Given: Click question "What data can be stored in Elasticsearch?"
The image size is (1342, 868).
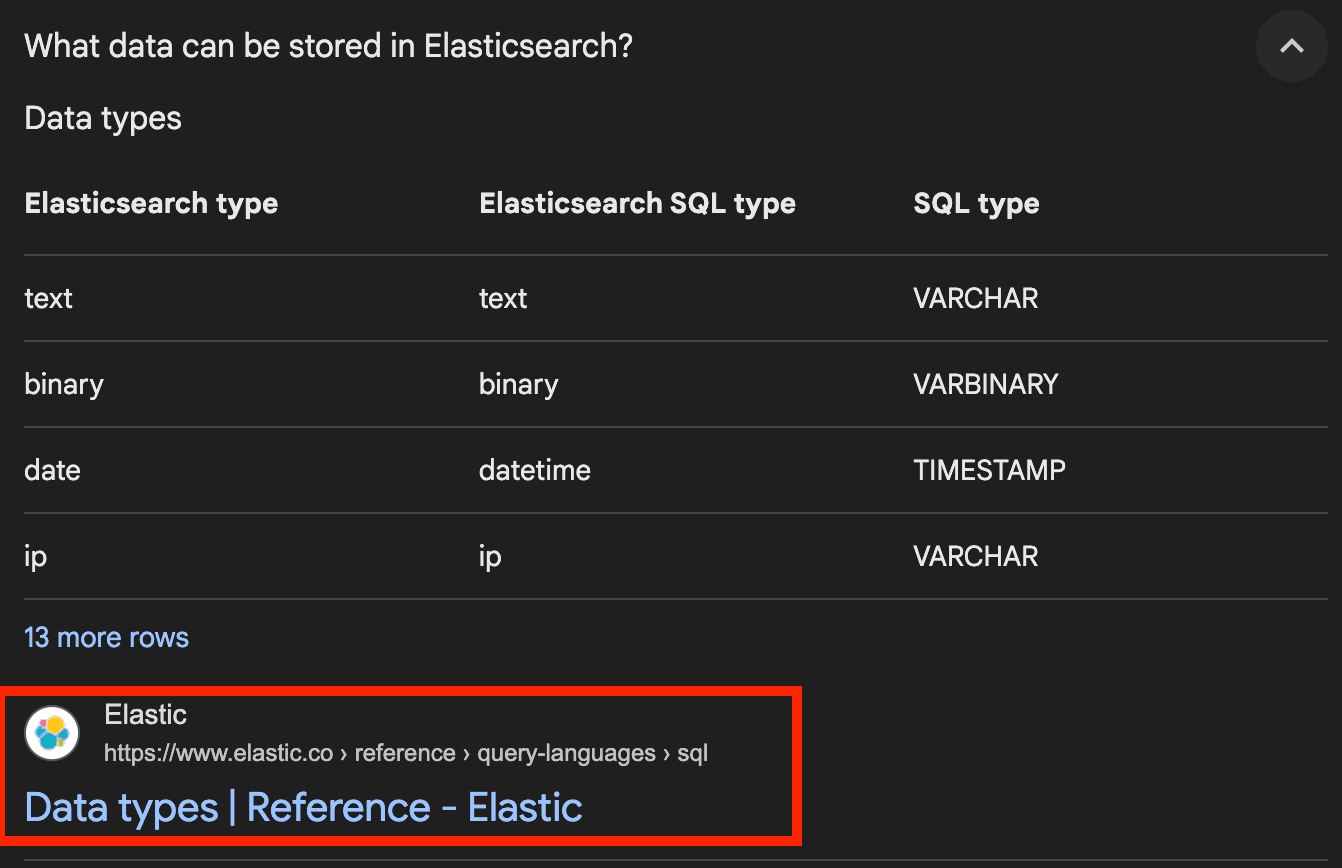Looking at the screenshot, I should pyautogui.click(x=328, y=46).
